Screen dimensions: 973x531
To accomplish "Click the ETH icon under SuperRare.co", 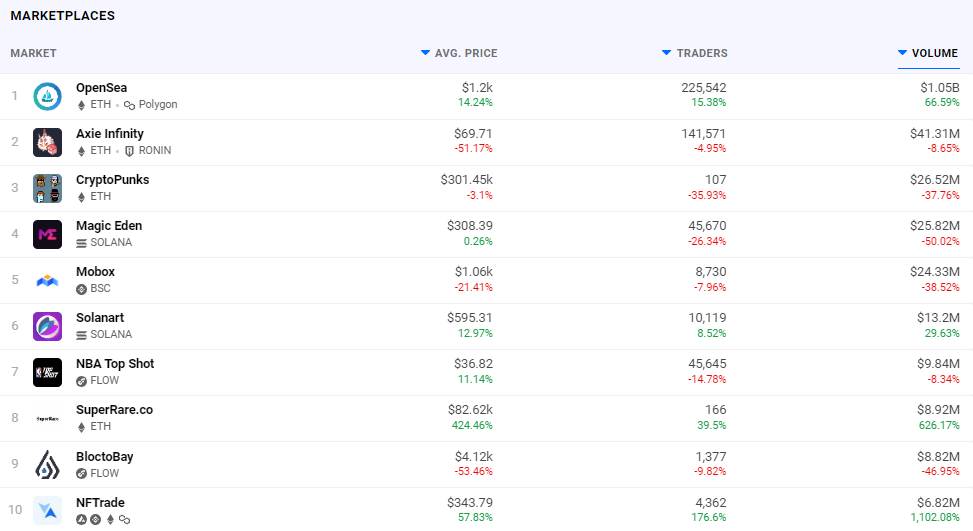I will [x=81, y=427].
